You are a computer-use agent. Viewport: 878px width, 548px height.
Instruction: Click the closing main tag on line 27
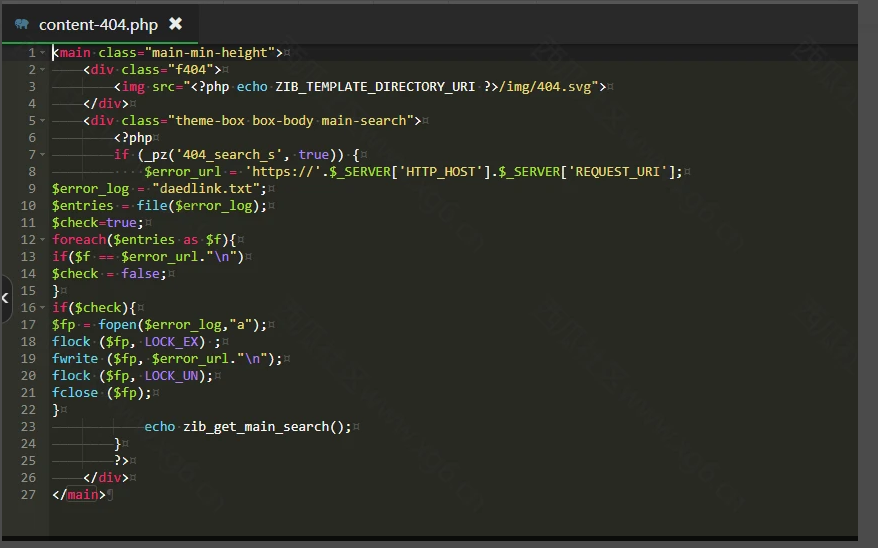[80, 494]
